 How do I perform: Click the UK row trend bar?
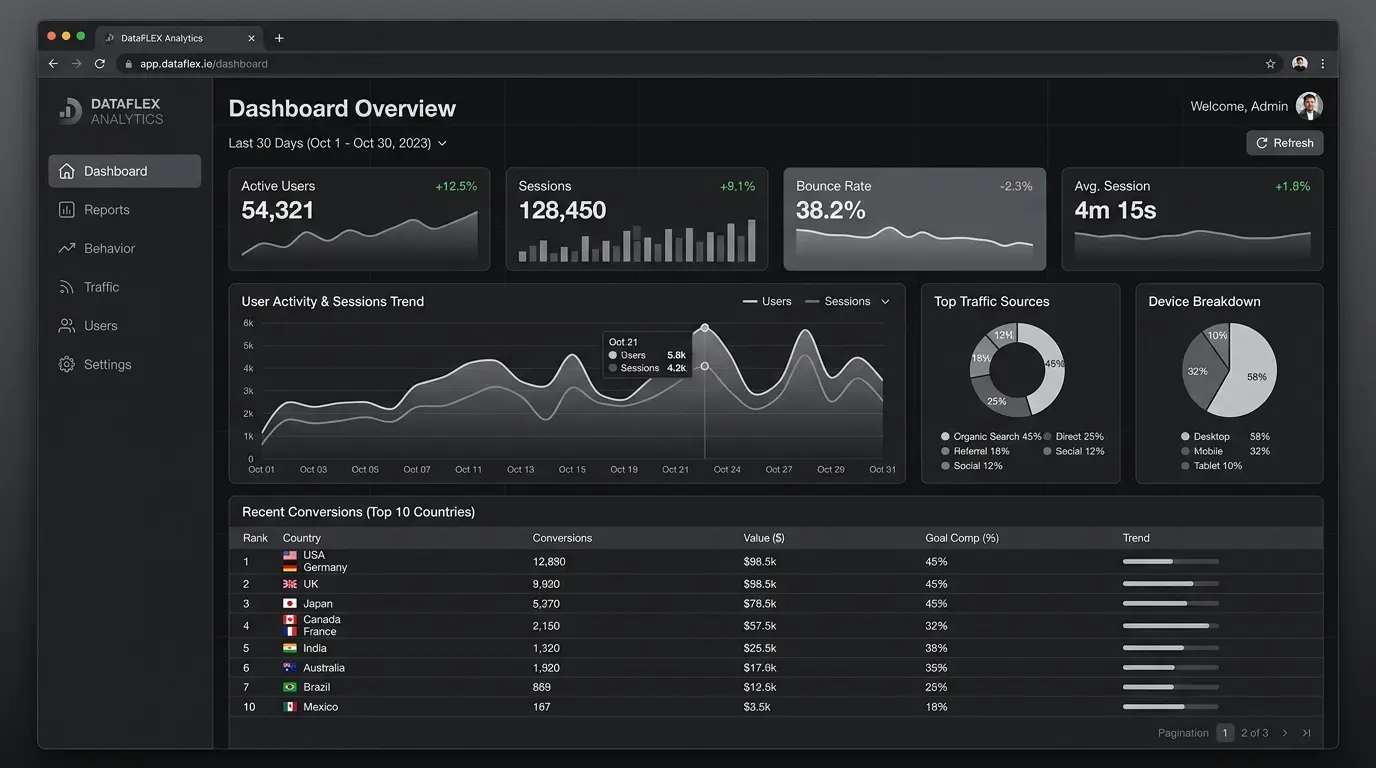(1171, 583)
